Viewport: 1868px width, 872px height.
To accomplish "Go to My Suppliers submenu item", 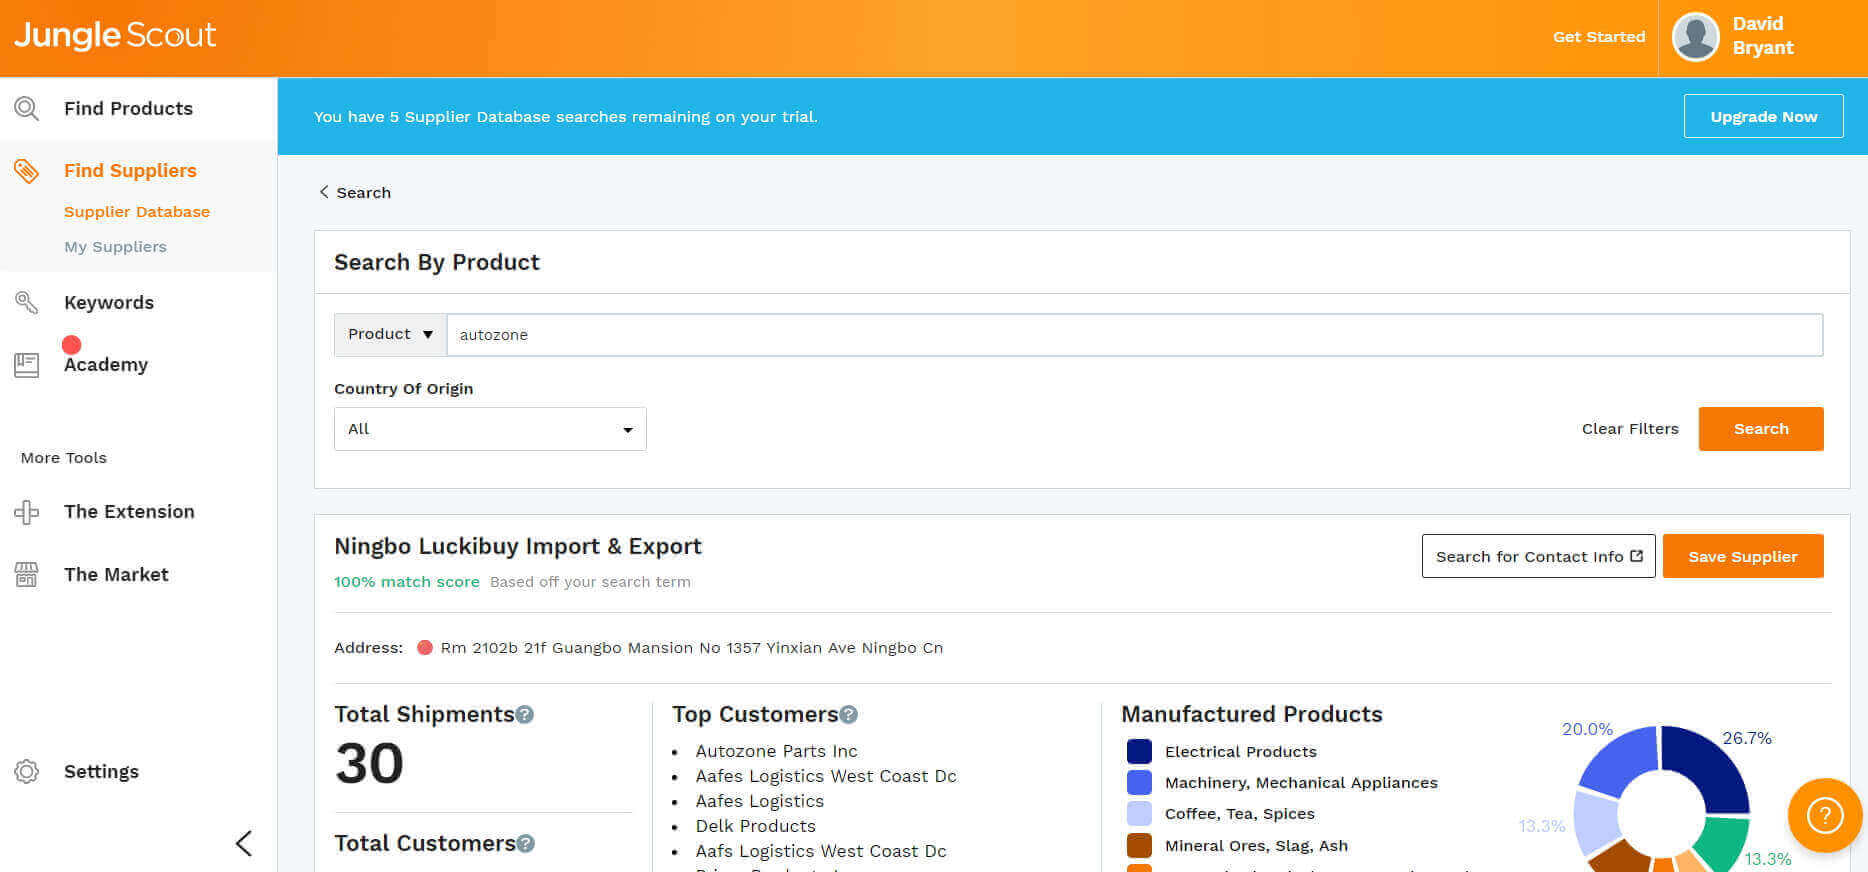I will tap(115, 247).
